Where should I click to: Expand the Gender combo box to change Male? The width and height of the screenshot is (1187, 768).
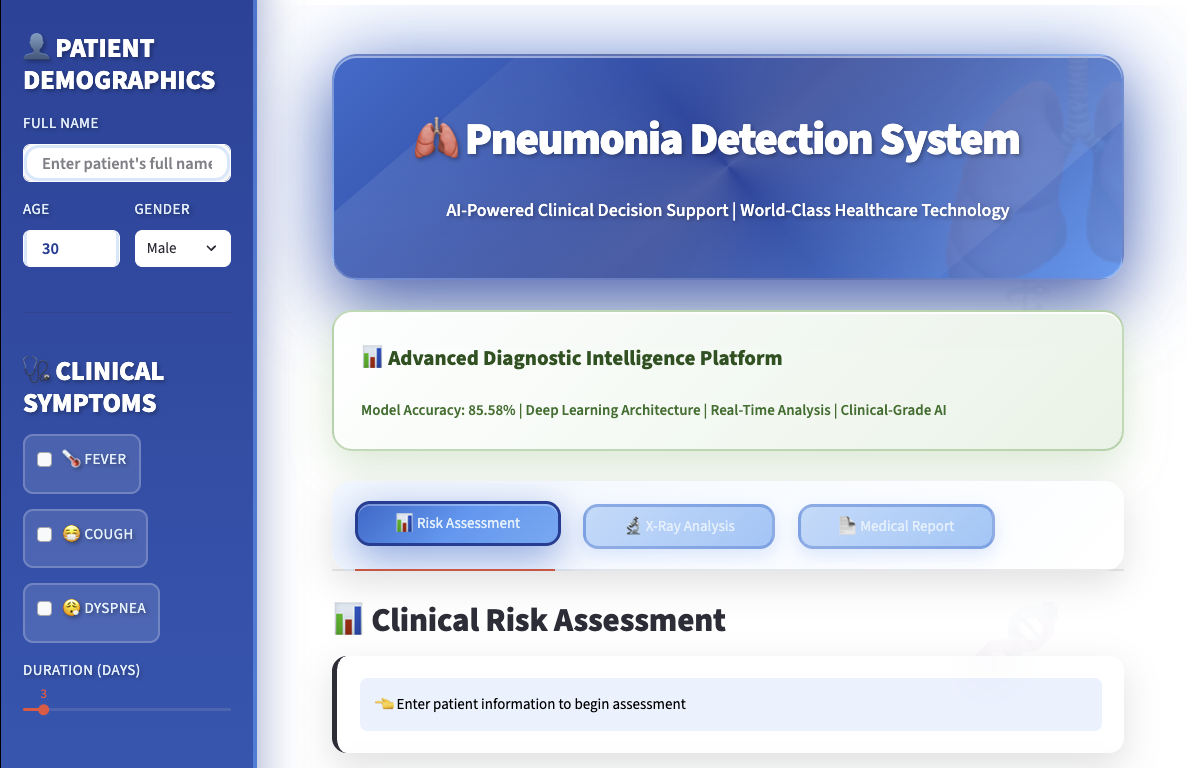[x=182, y=248]
